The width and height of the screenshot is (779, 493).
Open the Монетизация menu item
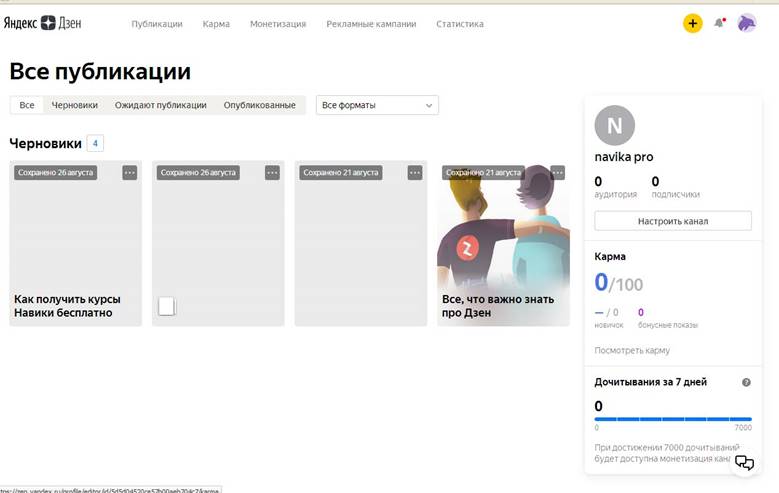coord(278,24)
